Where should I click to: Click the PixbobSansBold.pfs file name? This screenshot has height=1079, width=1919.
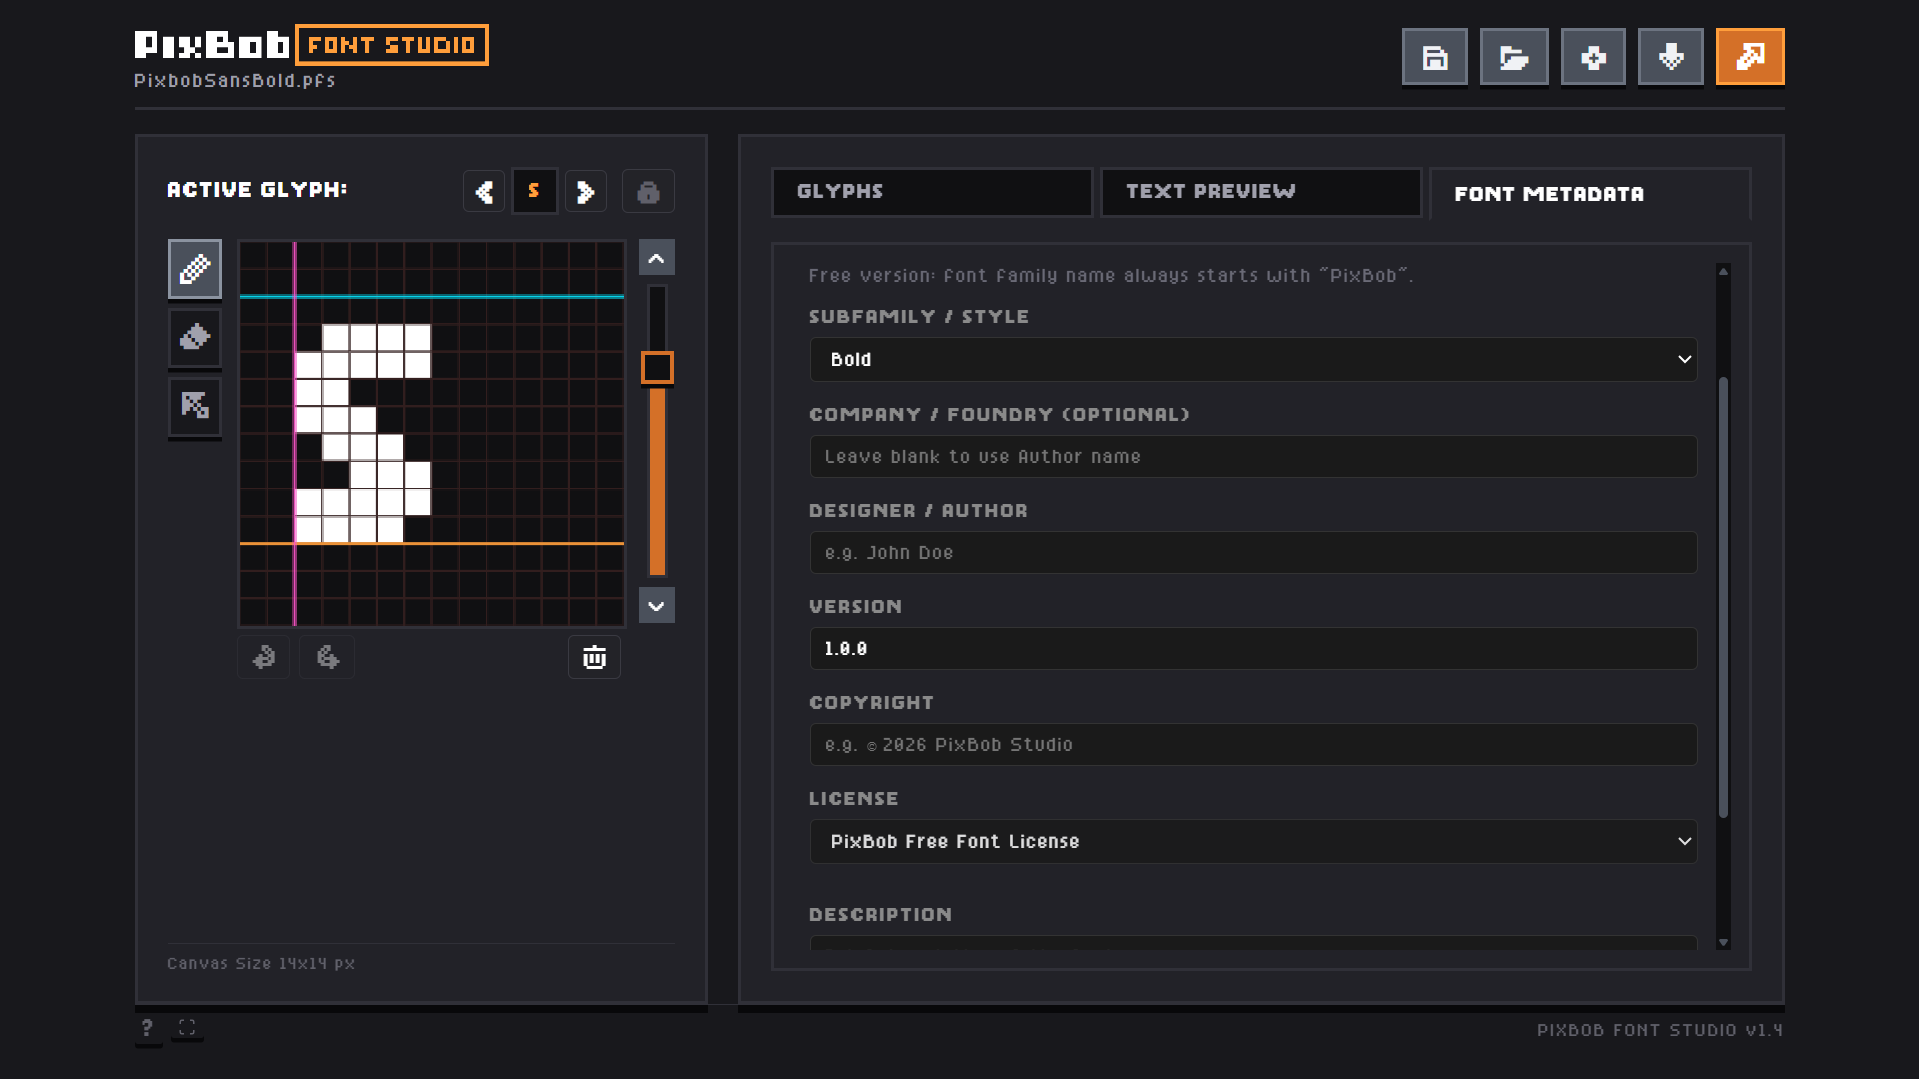click(235, 80)
